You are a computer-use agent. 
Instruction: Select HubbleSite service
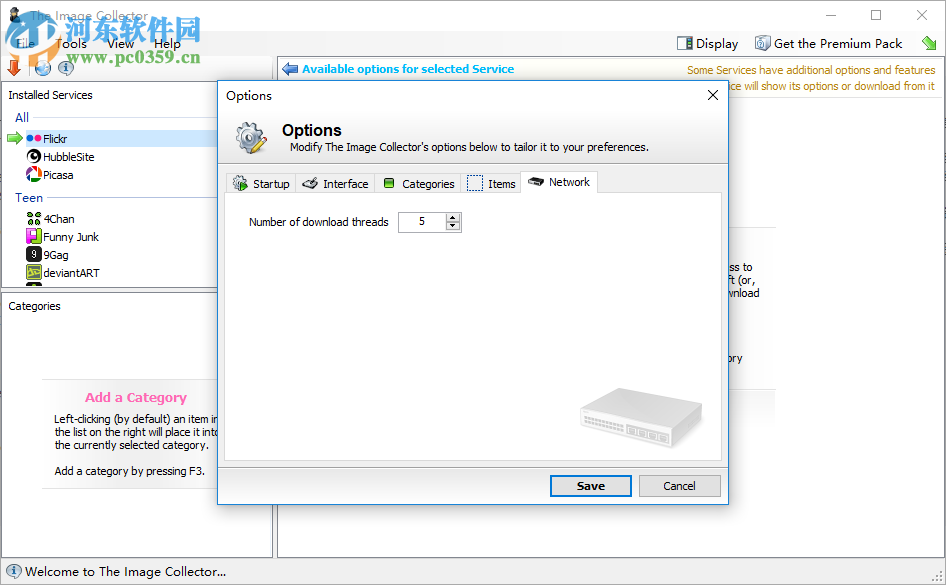[69, 157]
